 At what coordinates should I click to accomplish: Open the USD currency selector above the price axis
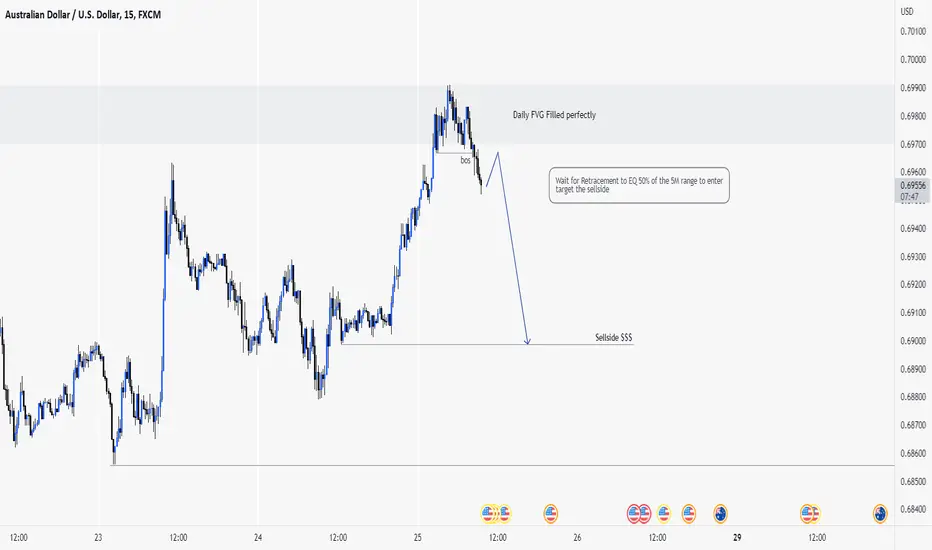coord(906,11)
